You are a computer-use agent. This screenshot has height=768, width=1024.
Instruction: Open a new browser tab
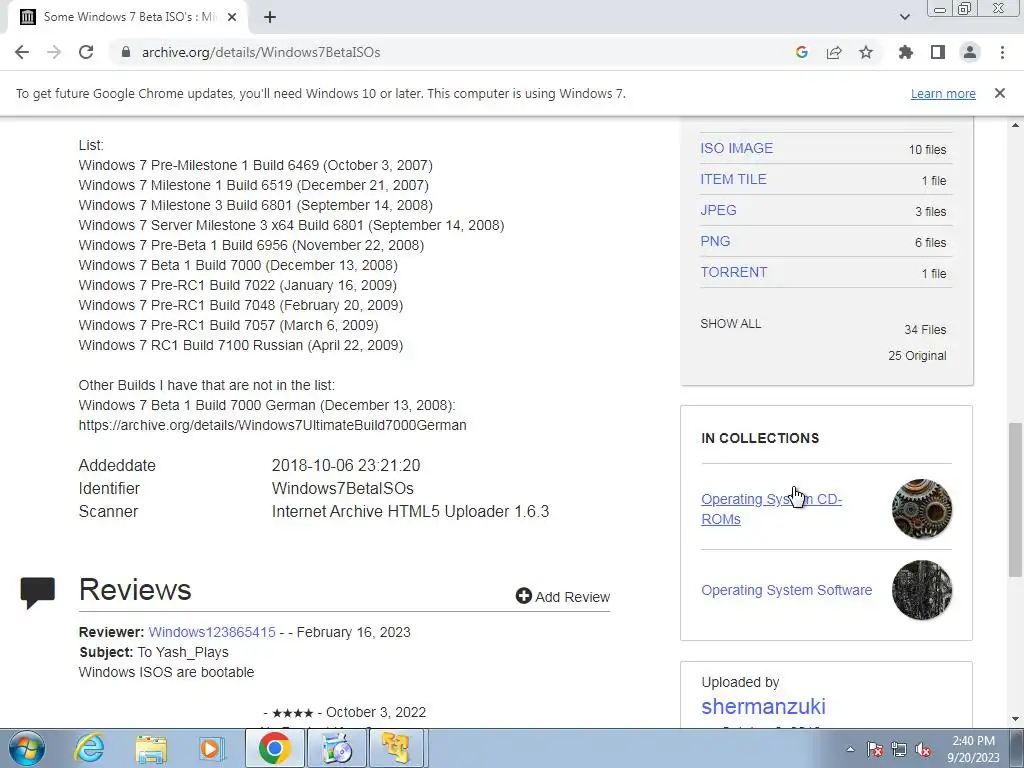coord(270,17)
